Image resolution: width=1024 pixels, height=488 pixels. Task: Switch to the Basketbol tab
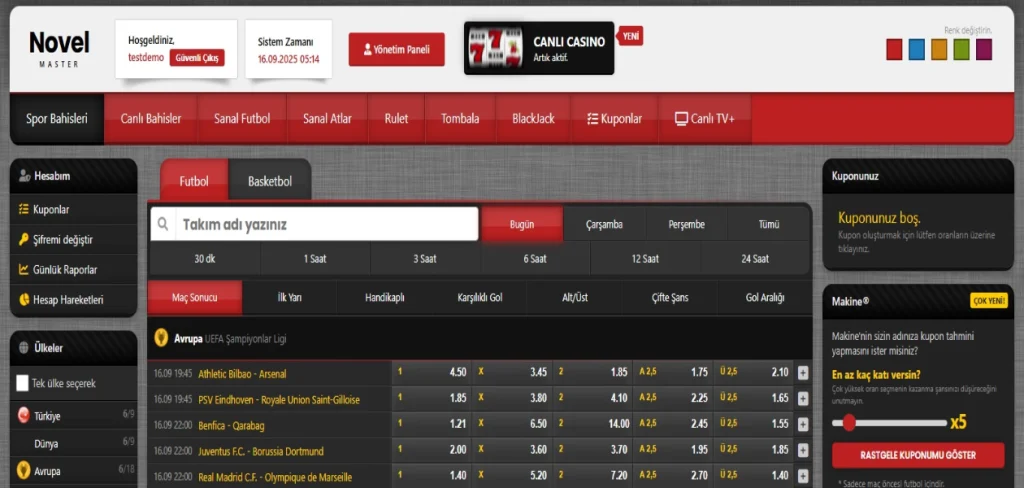[x=270, y=180]
